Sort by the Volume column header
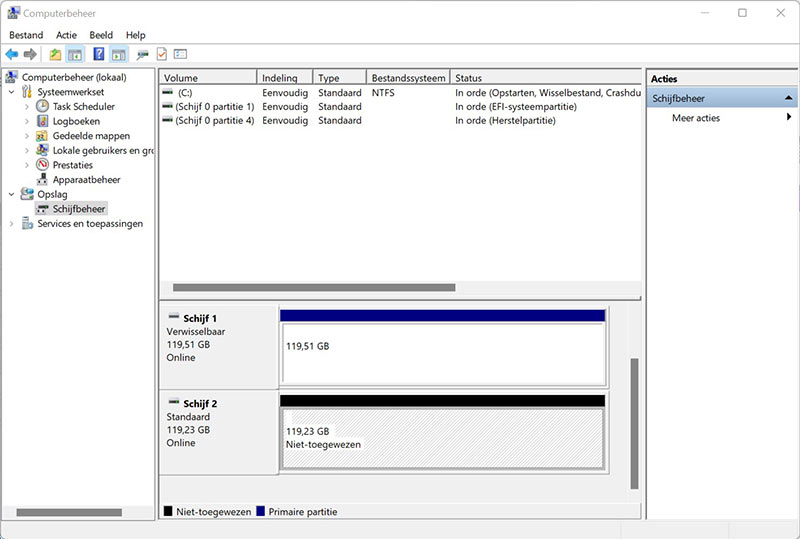Viewport: 800px width, 539px height. pyautogui.click(x=208, y=78)
